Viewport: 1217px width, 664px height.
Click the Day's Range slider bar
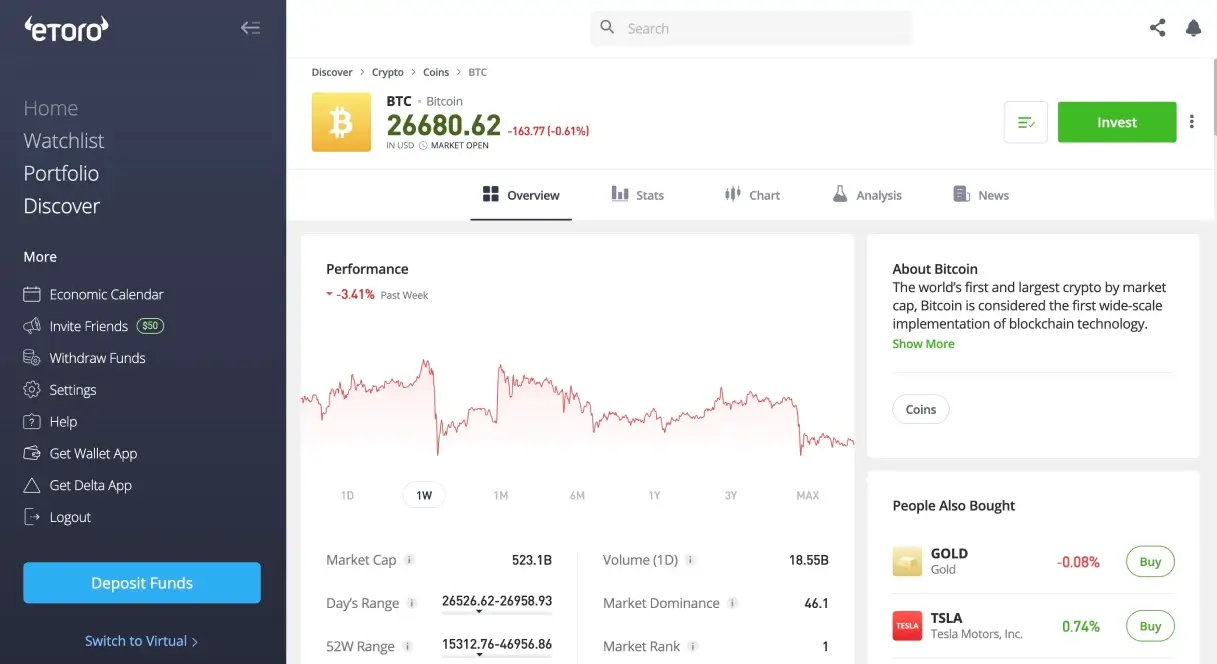pyautogui.click(x=497, y=611)
